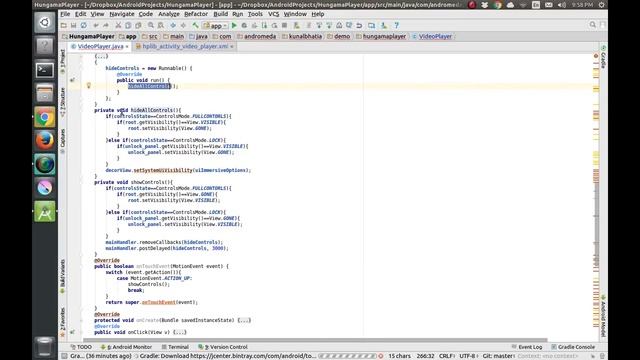Navigate Forward using the toolbar arrow
The height and width of the screenshot is (360, 640).
coord(183,25)
